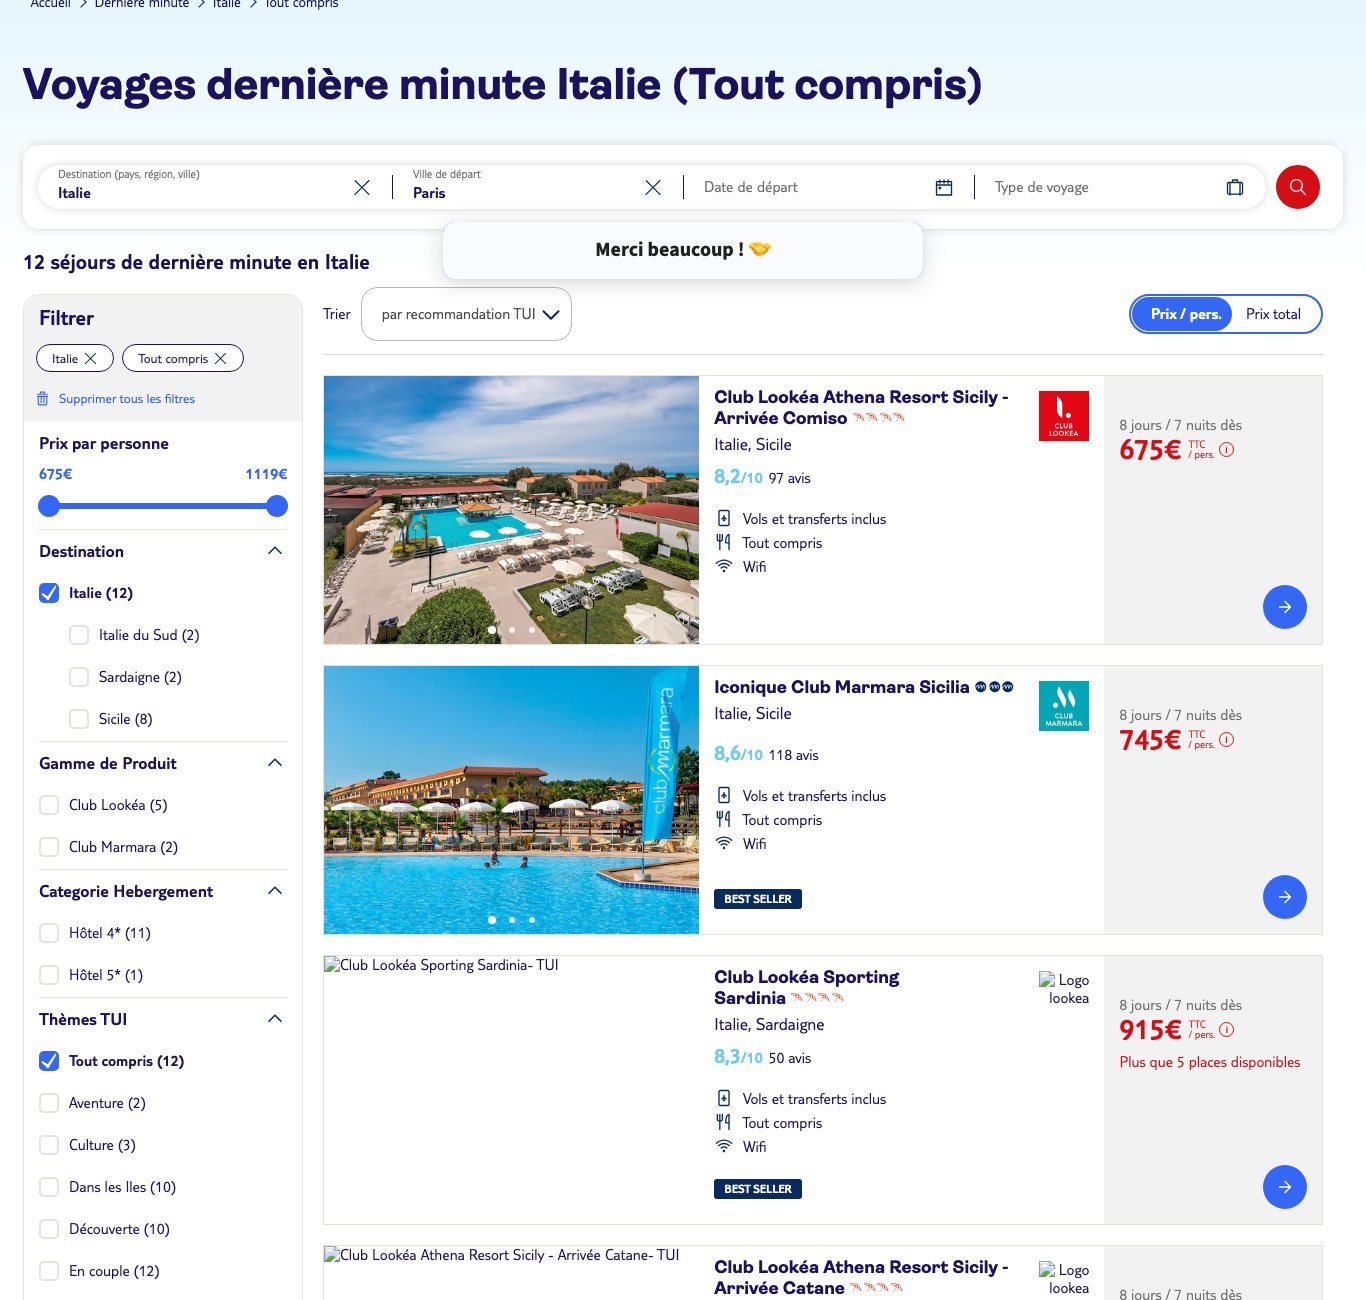
Task: Check the Hôtel 5* (1) checkbox
Action: click(x=49, y=975)
